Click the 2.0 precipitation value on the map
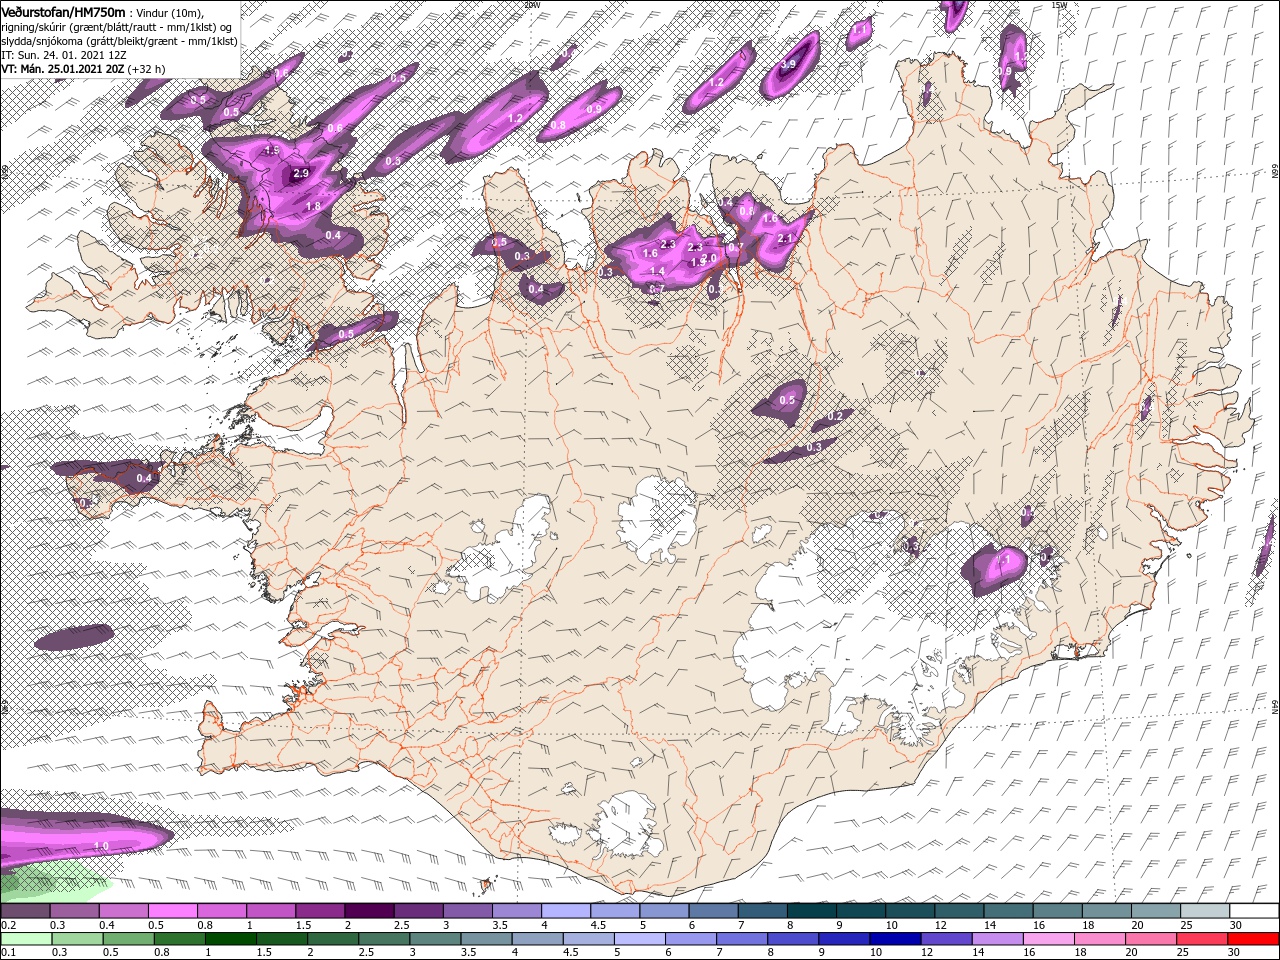1280x960 pixels. coord(711,257)
